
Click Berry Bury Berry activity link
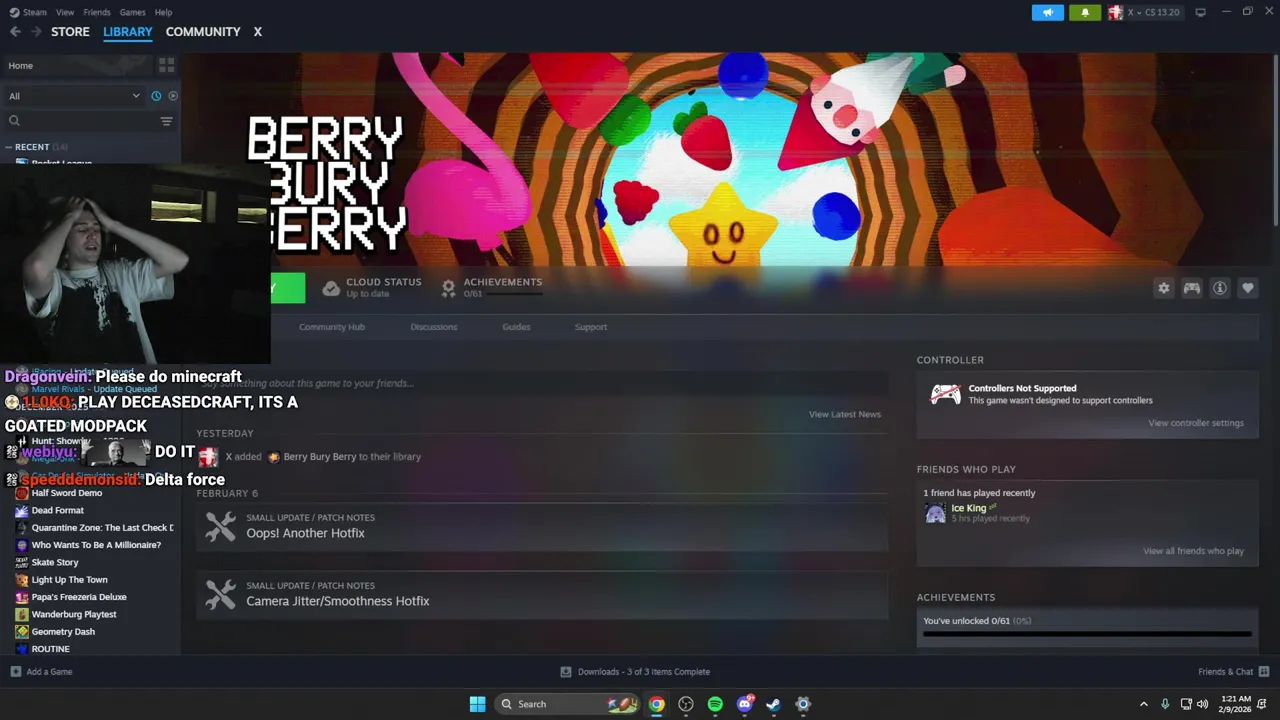coord(320,457)
